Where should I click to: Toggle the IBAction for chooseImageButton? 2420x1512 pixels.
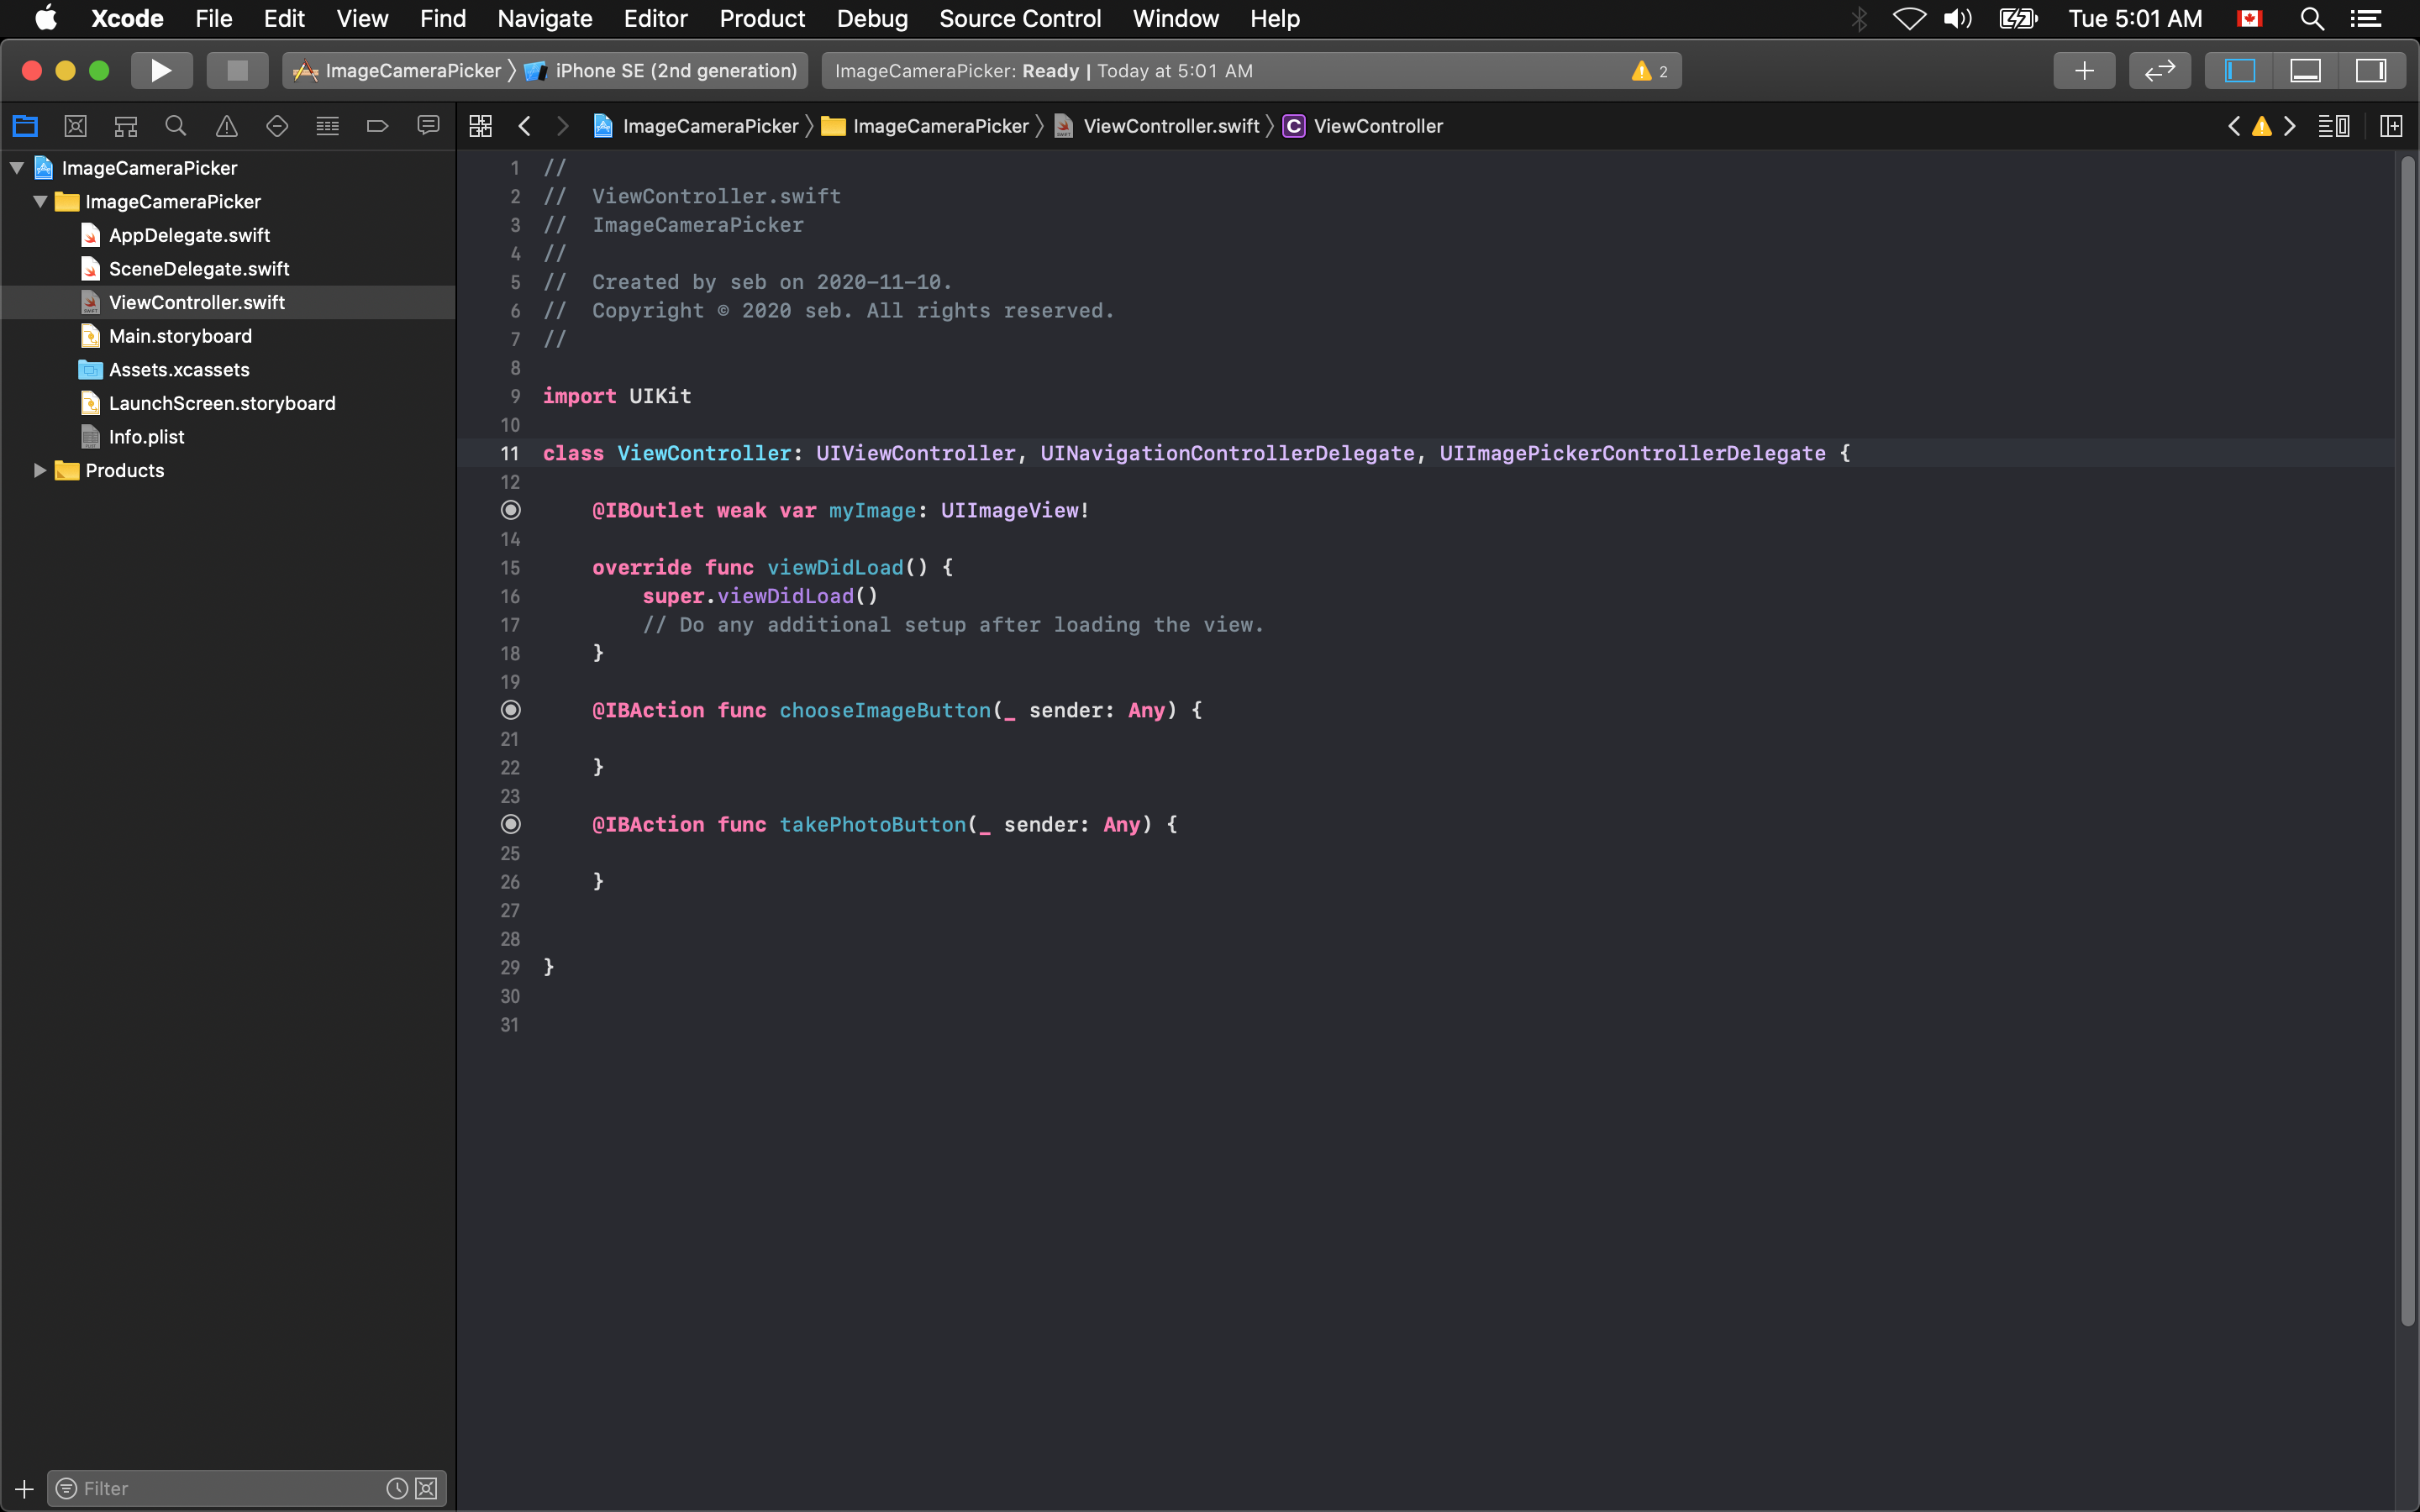511,709
